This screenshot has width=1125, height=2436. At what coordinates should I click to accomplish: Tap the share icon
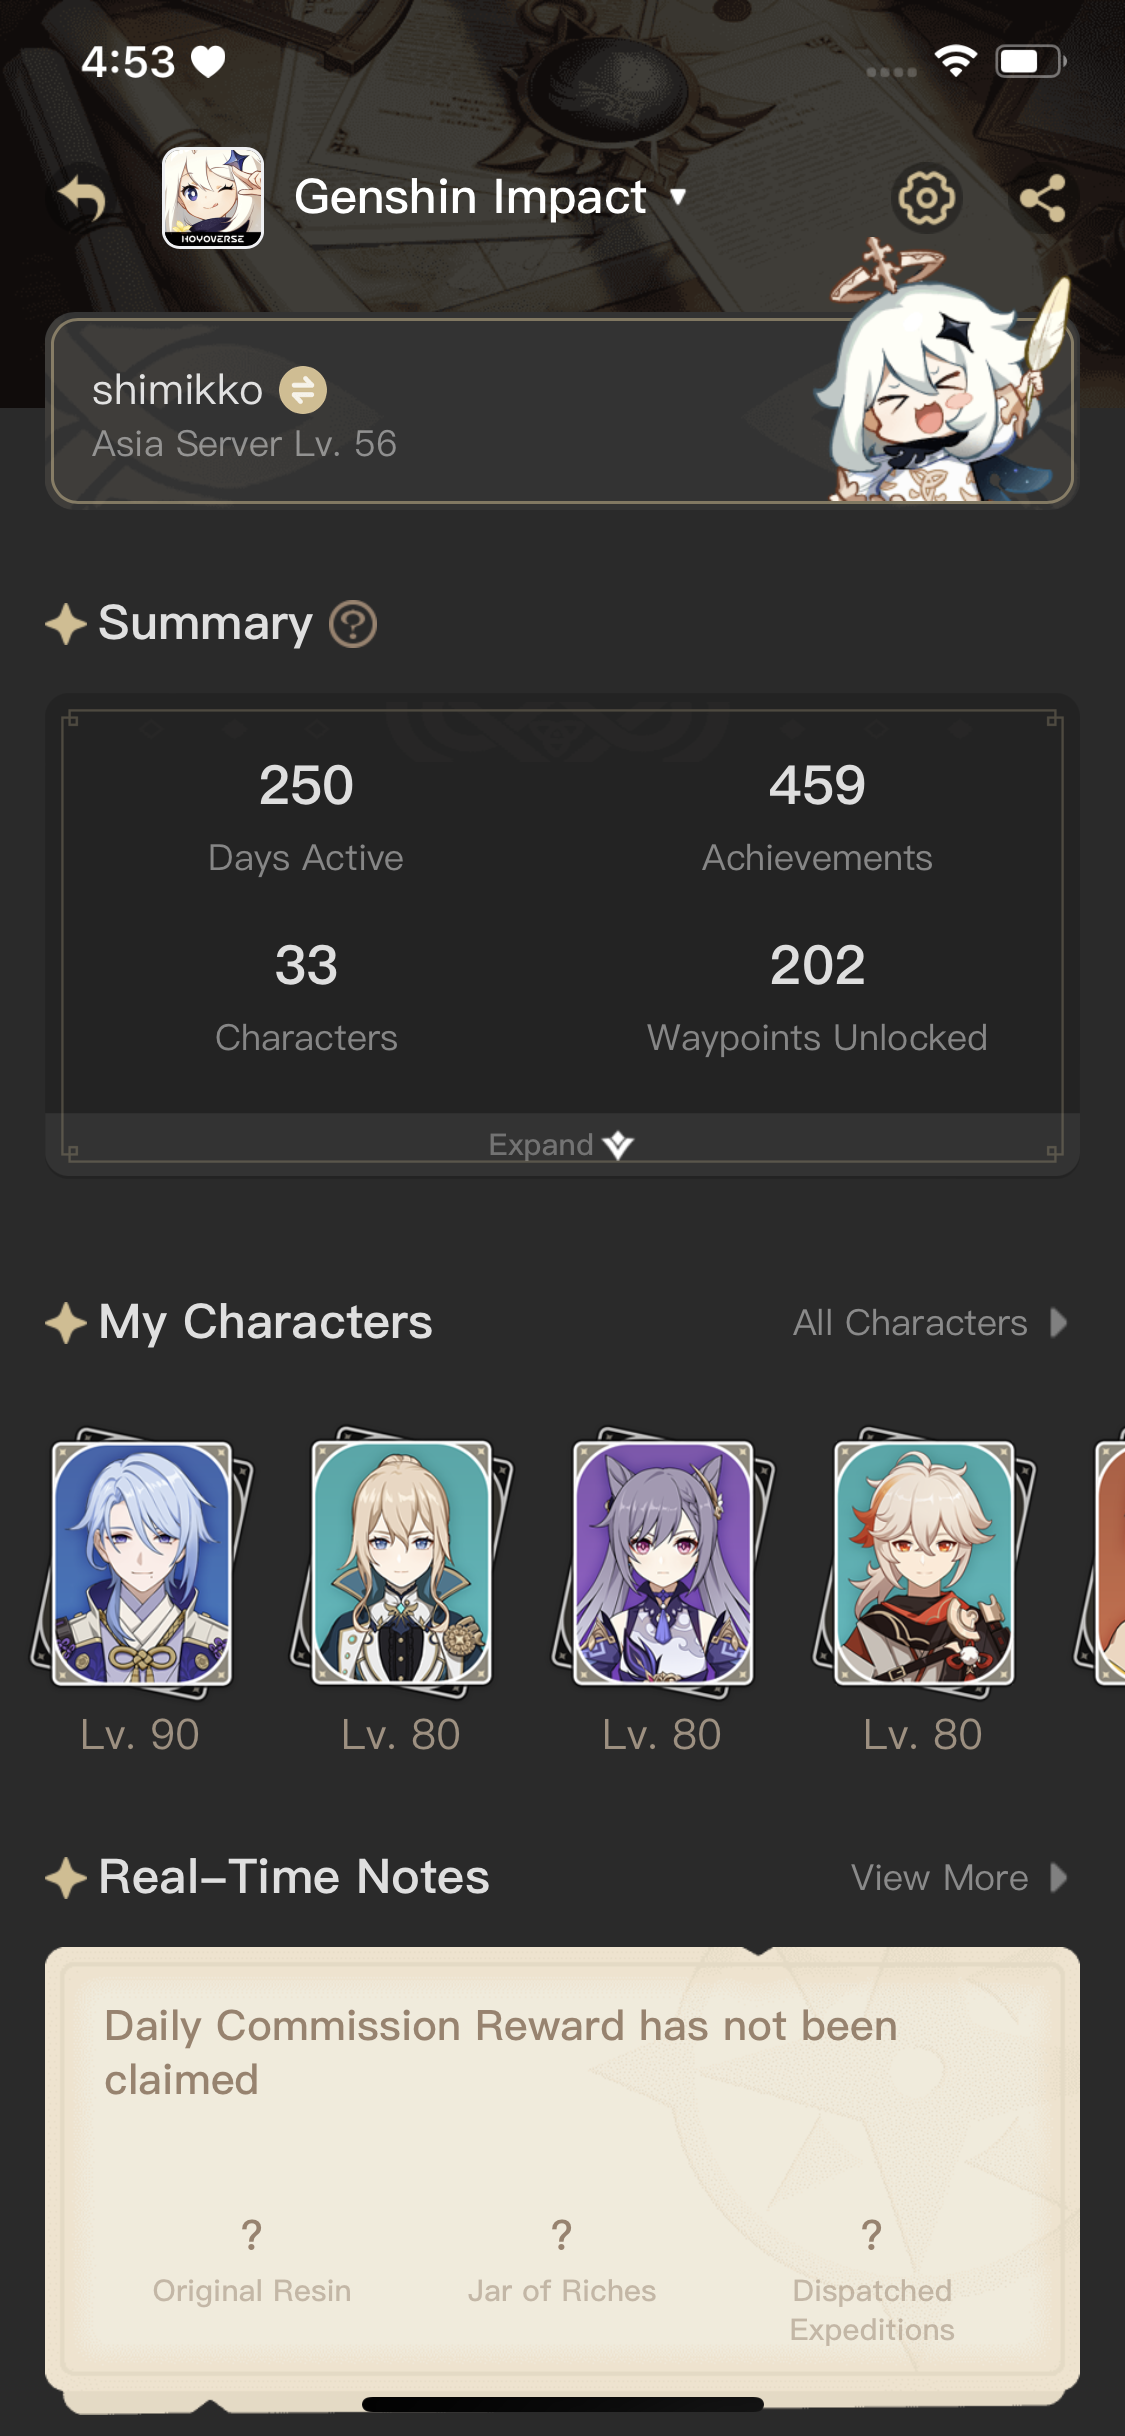(x=1043, y=198)
